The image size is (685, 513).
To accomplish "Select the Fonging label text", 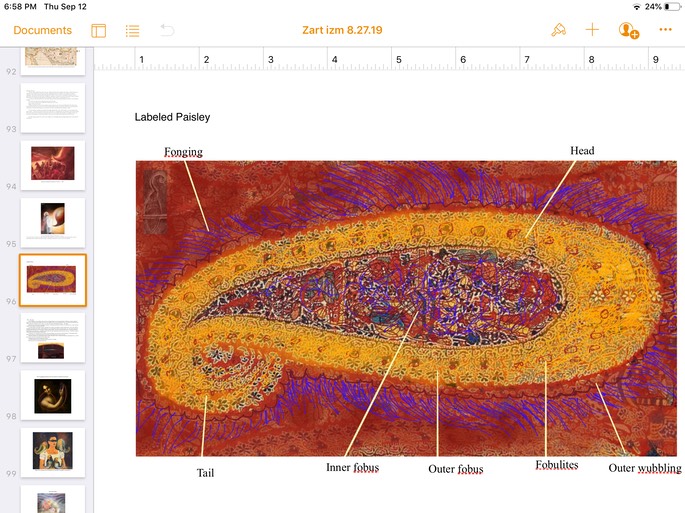I will (184, 152).
